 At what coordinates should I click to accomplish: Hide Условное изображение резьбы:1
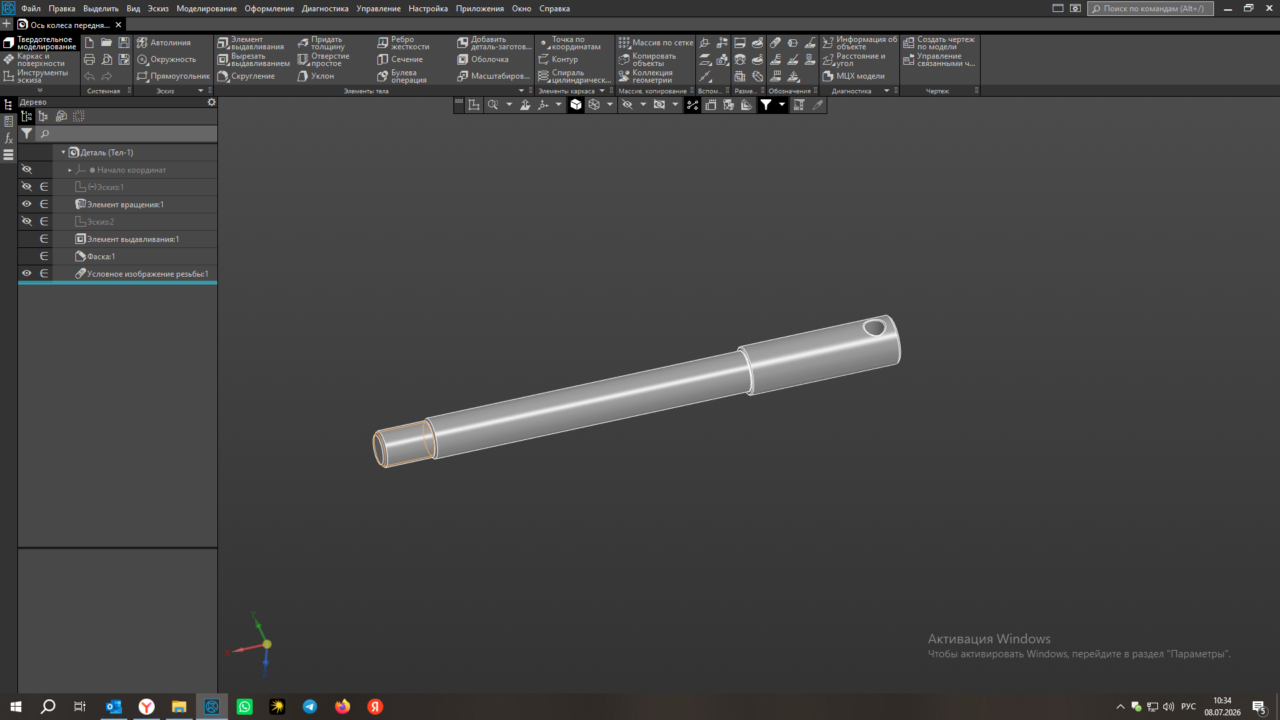pos(27,273)
